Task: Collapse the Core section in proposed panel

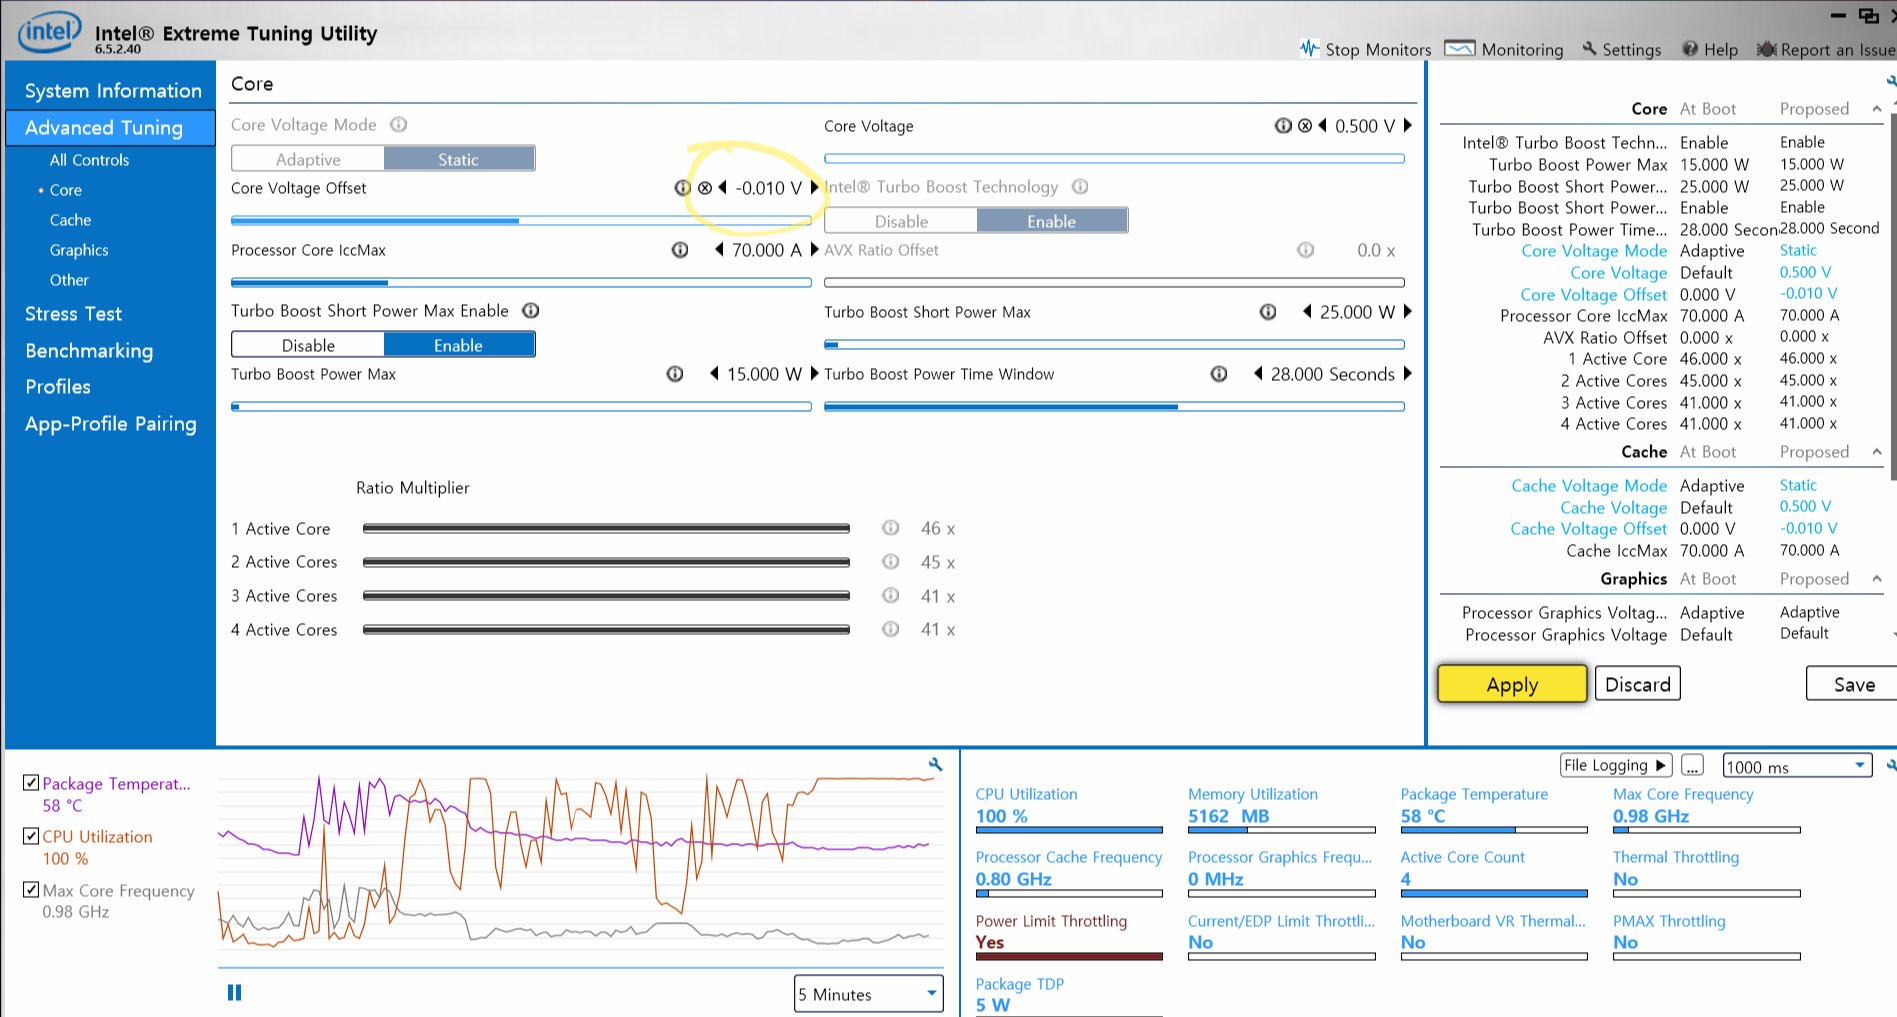Action: [1877, 109]
